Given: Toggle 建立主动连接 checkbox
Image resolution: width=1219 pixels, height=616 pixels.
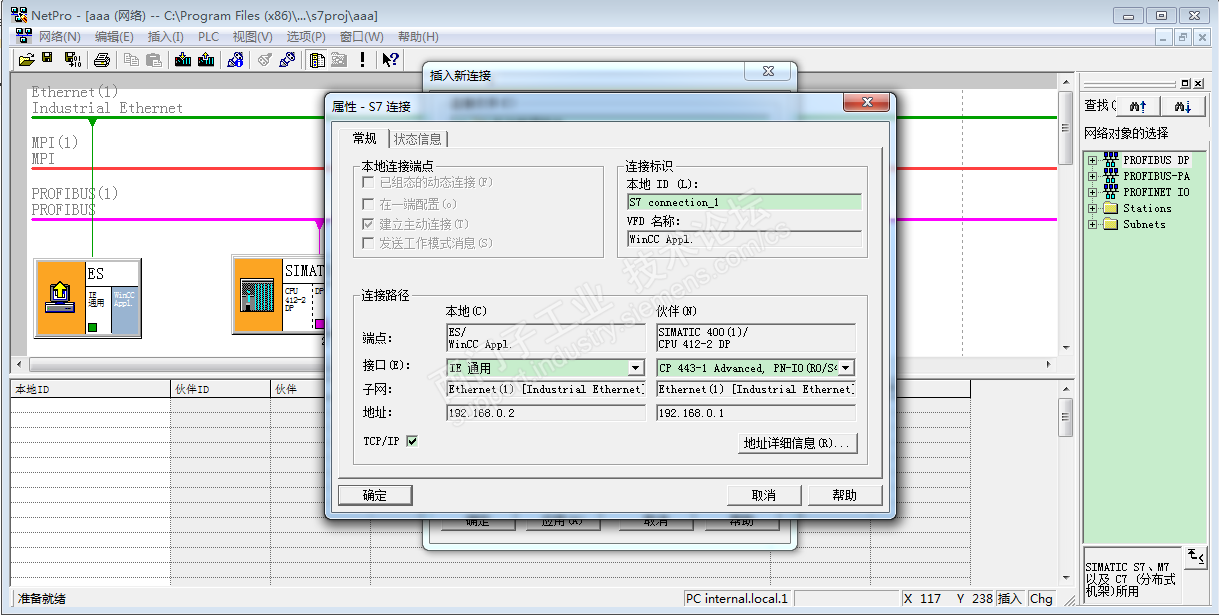Looking at the screenshot, I should point(369,223).
